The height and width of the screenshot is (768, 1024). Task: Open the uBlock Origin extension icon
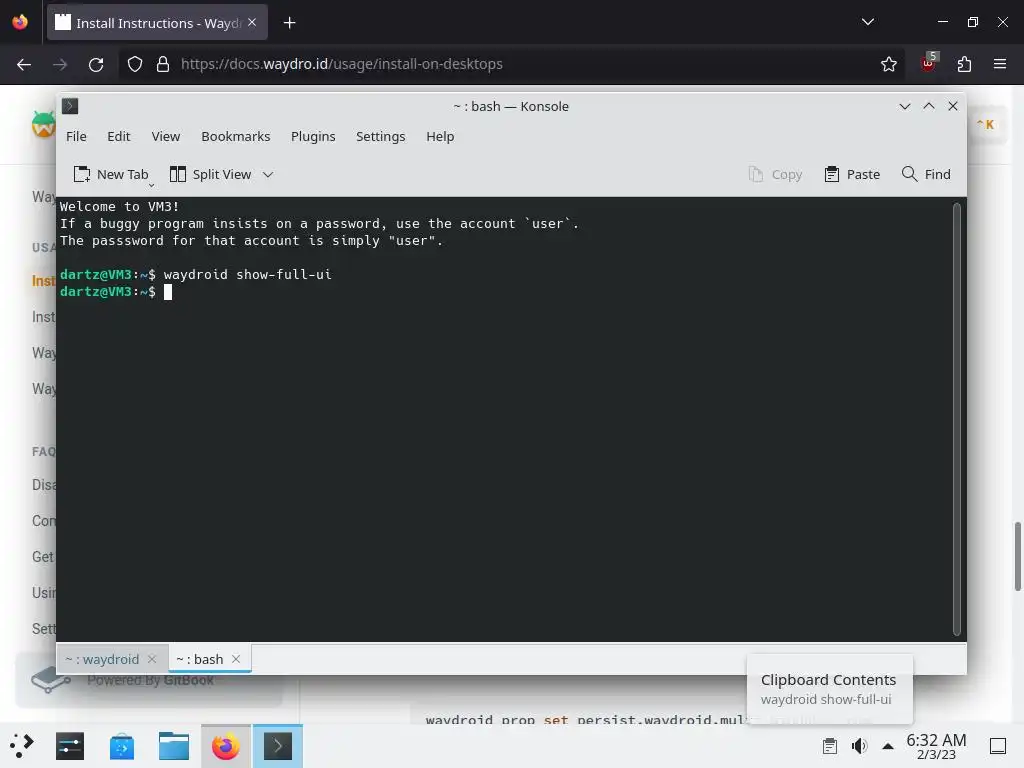[x=928, y=63]
